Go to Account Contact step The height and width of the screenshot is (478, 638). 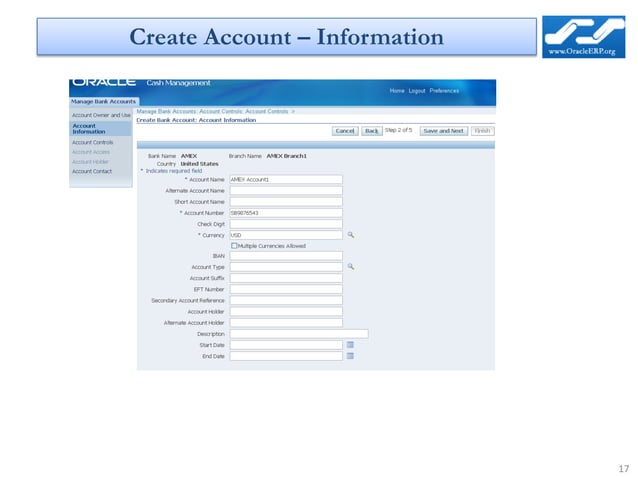pyautogui.click(x=92, y=171)
